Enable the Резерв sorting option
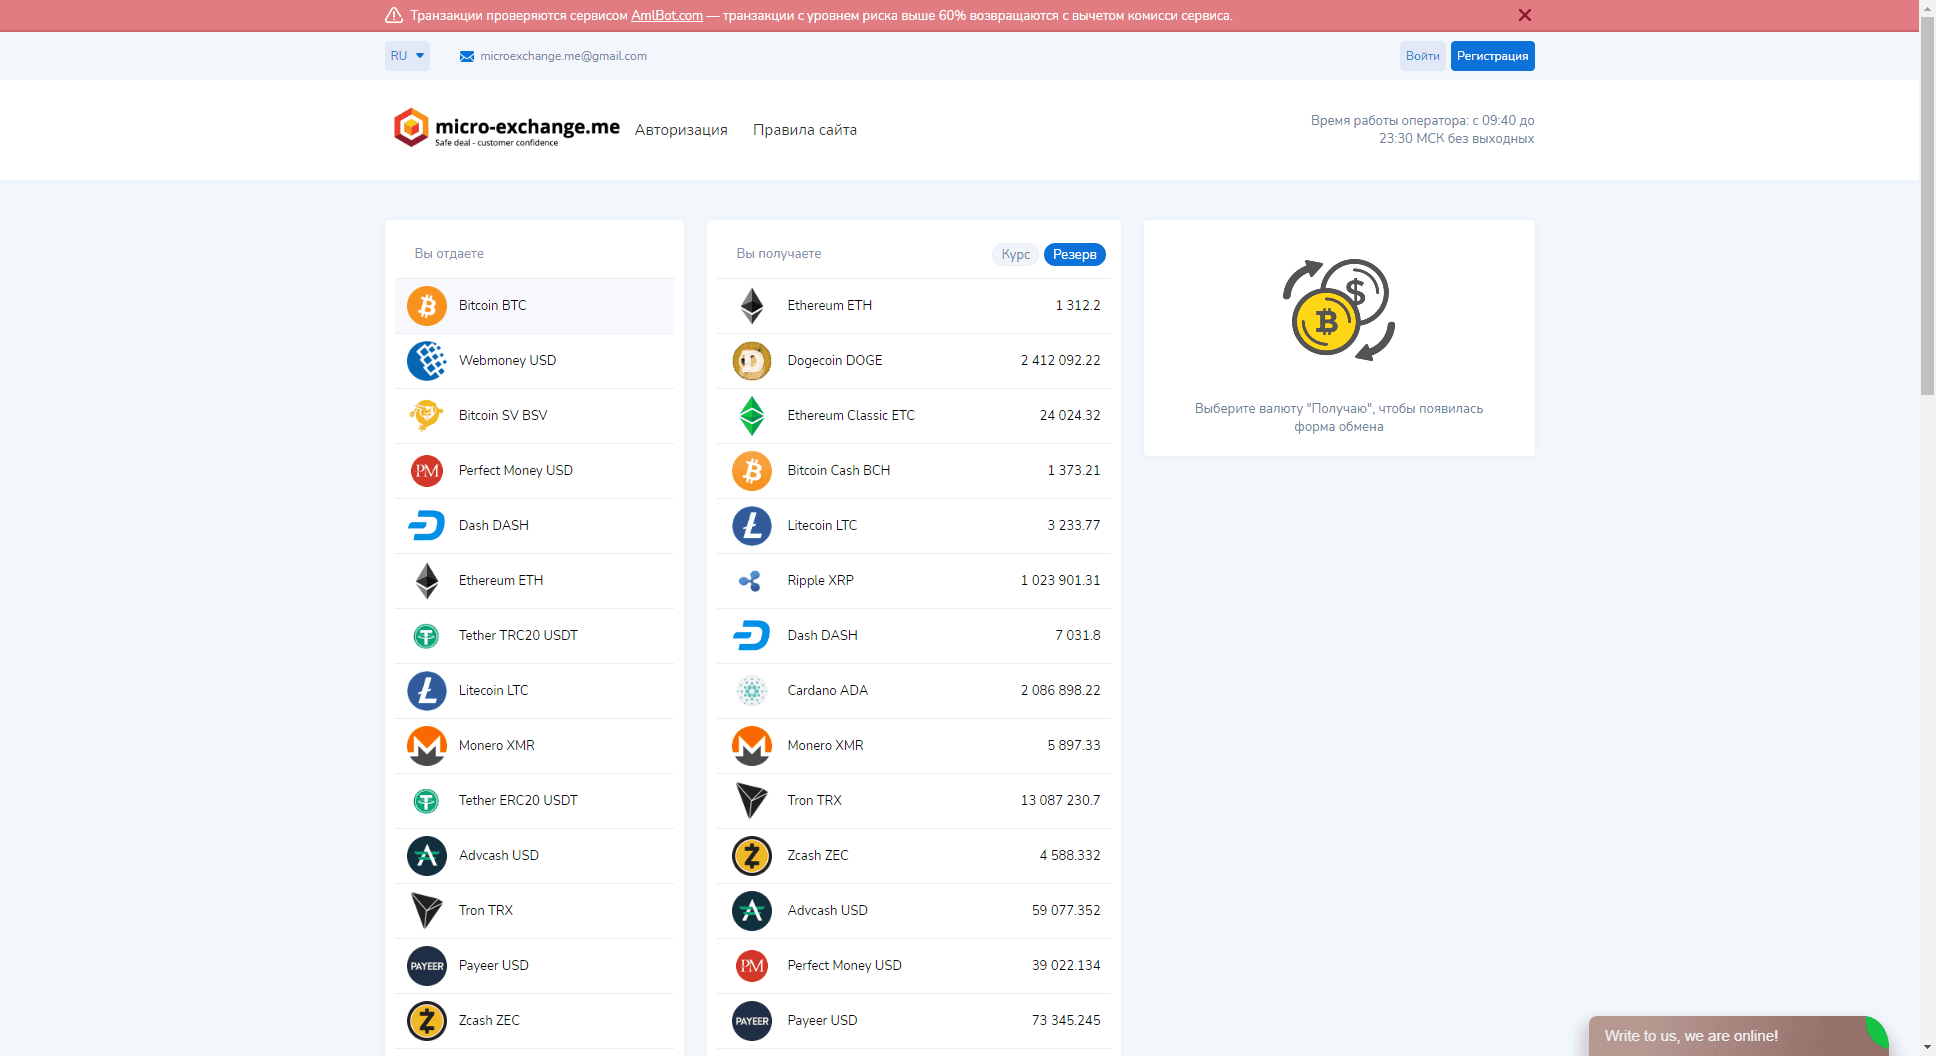Screen dimensions: 1936x1056 pos(1074,254)
